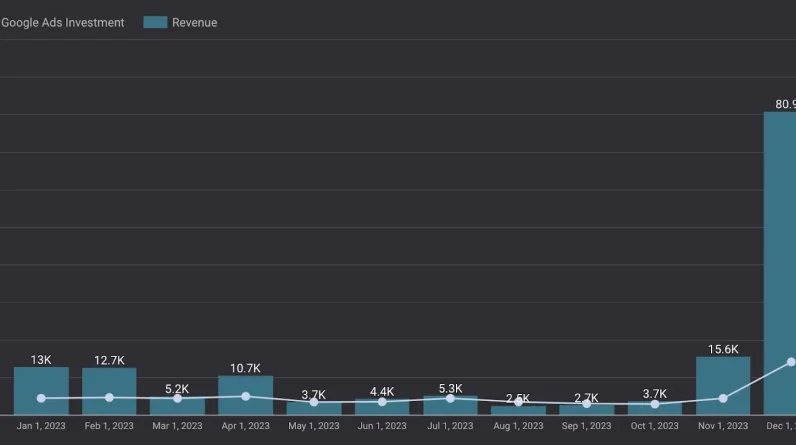This screenshot has height=445, width=796.
Task: Click the line data point for June 2023
Action: (x=382, y=402)
